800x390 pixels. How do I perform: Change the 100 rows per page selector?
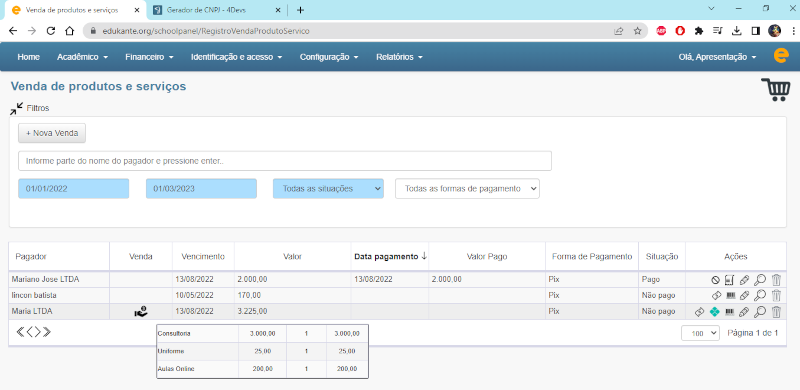700,333
